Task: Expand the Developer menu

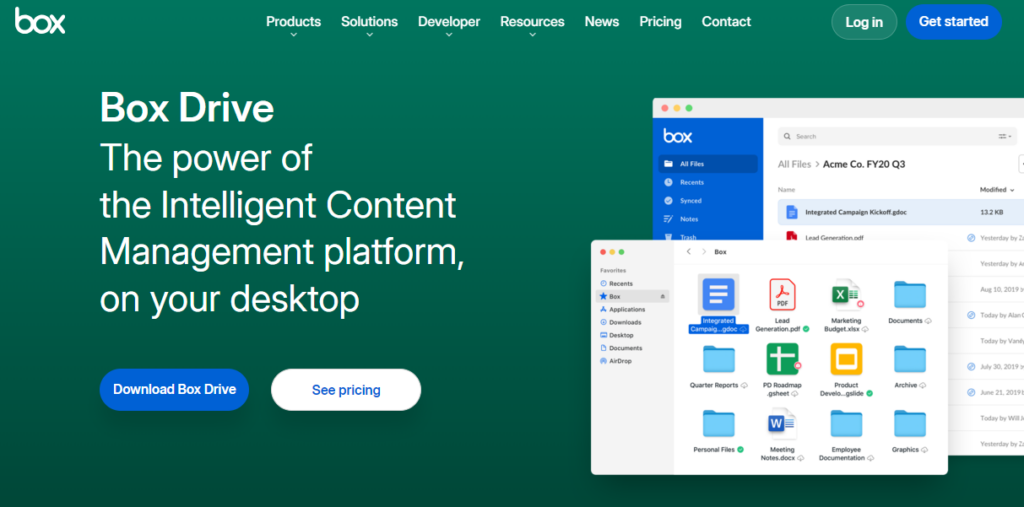Action: (449, 22)
